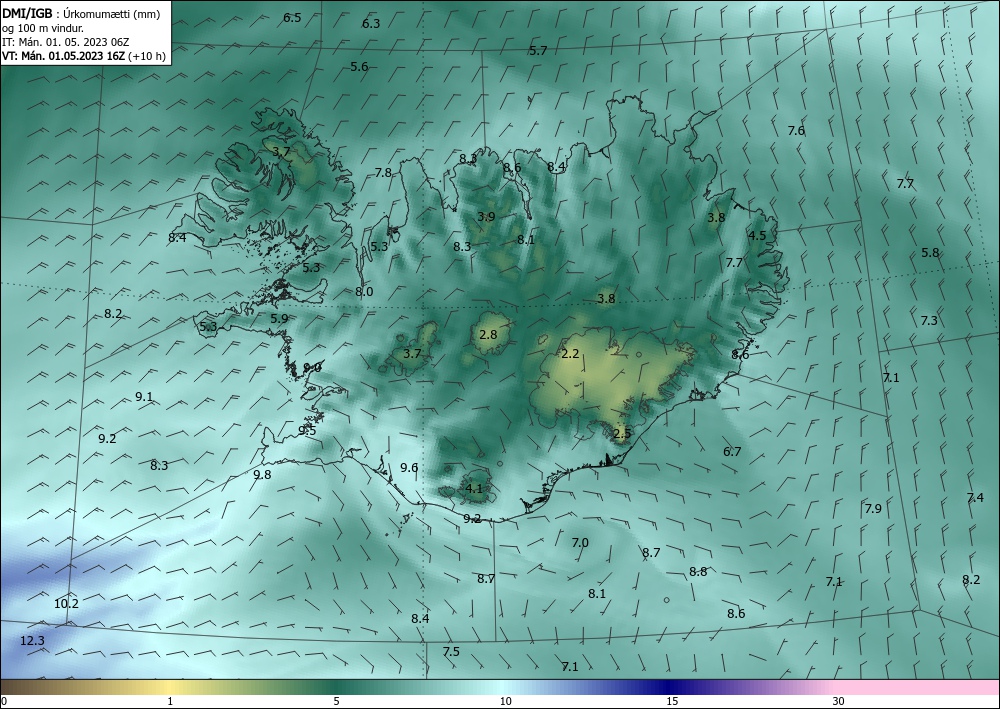Click the 7.4 value label

[975, 498]
